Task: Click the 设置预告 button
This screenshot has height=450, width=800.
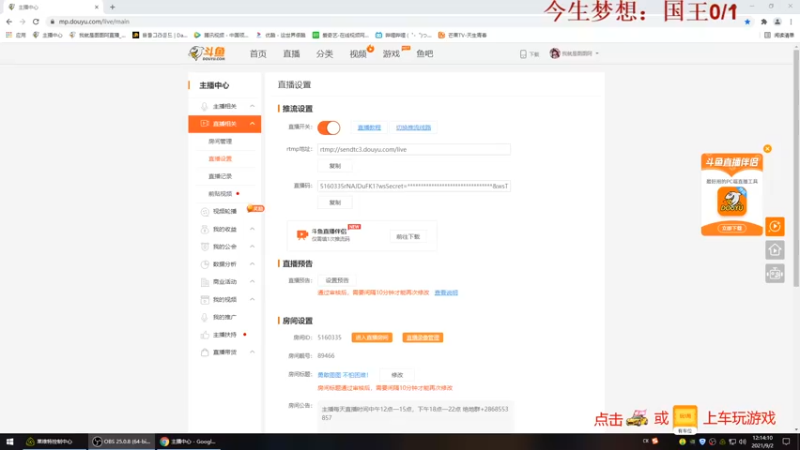Action: pyautogui.click(x=337, y=280)
